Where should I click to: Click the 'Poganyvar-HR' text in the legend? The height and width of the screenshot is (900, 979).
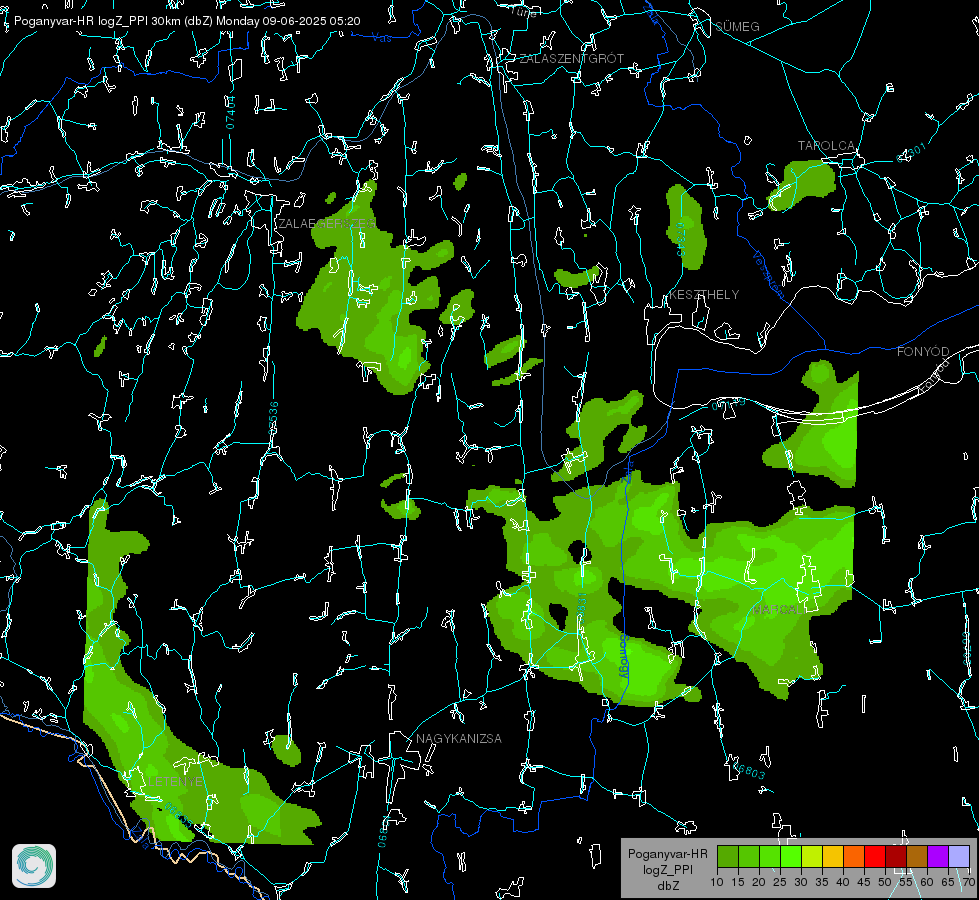(x=667, y=853)
